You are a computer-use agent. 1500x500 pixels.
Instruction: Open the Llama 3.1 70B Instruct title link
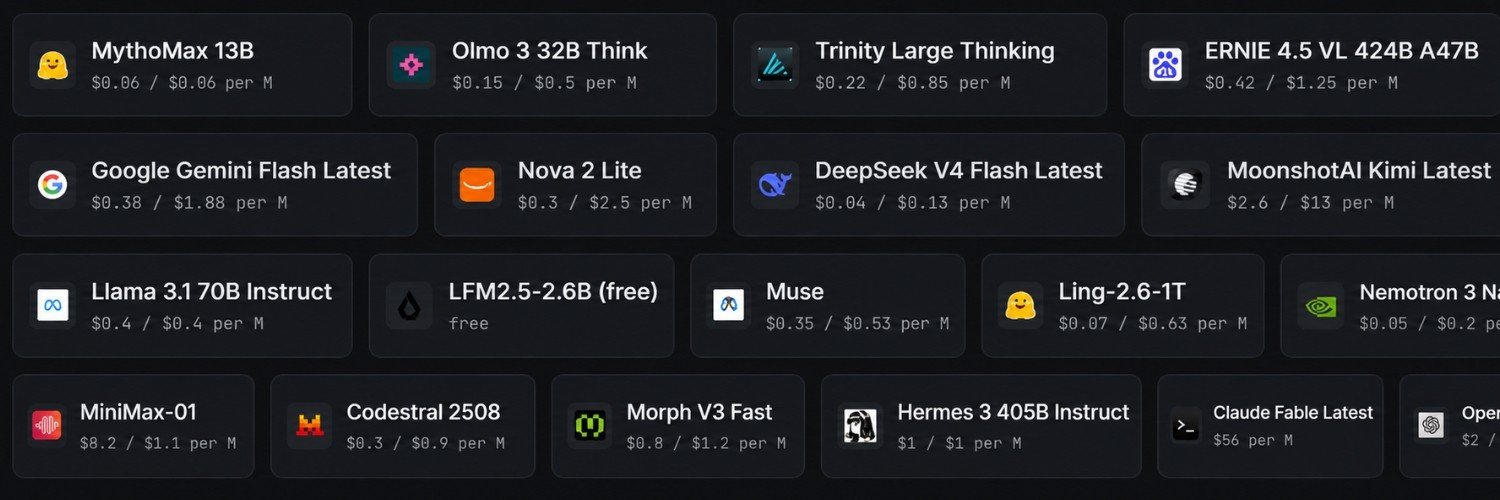point(211,292)
